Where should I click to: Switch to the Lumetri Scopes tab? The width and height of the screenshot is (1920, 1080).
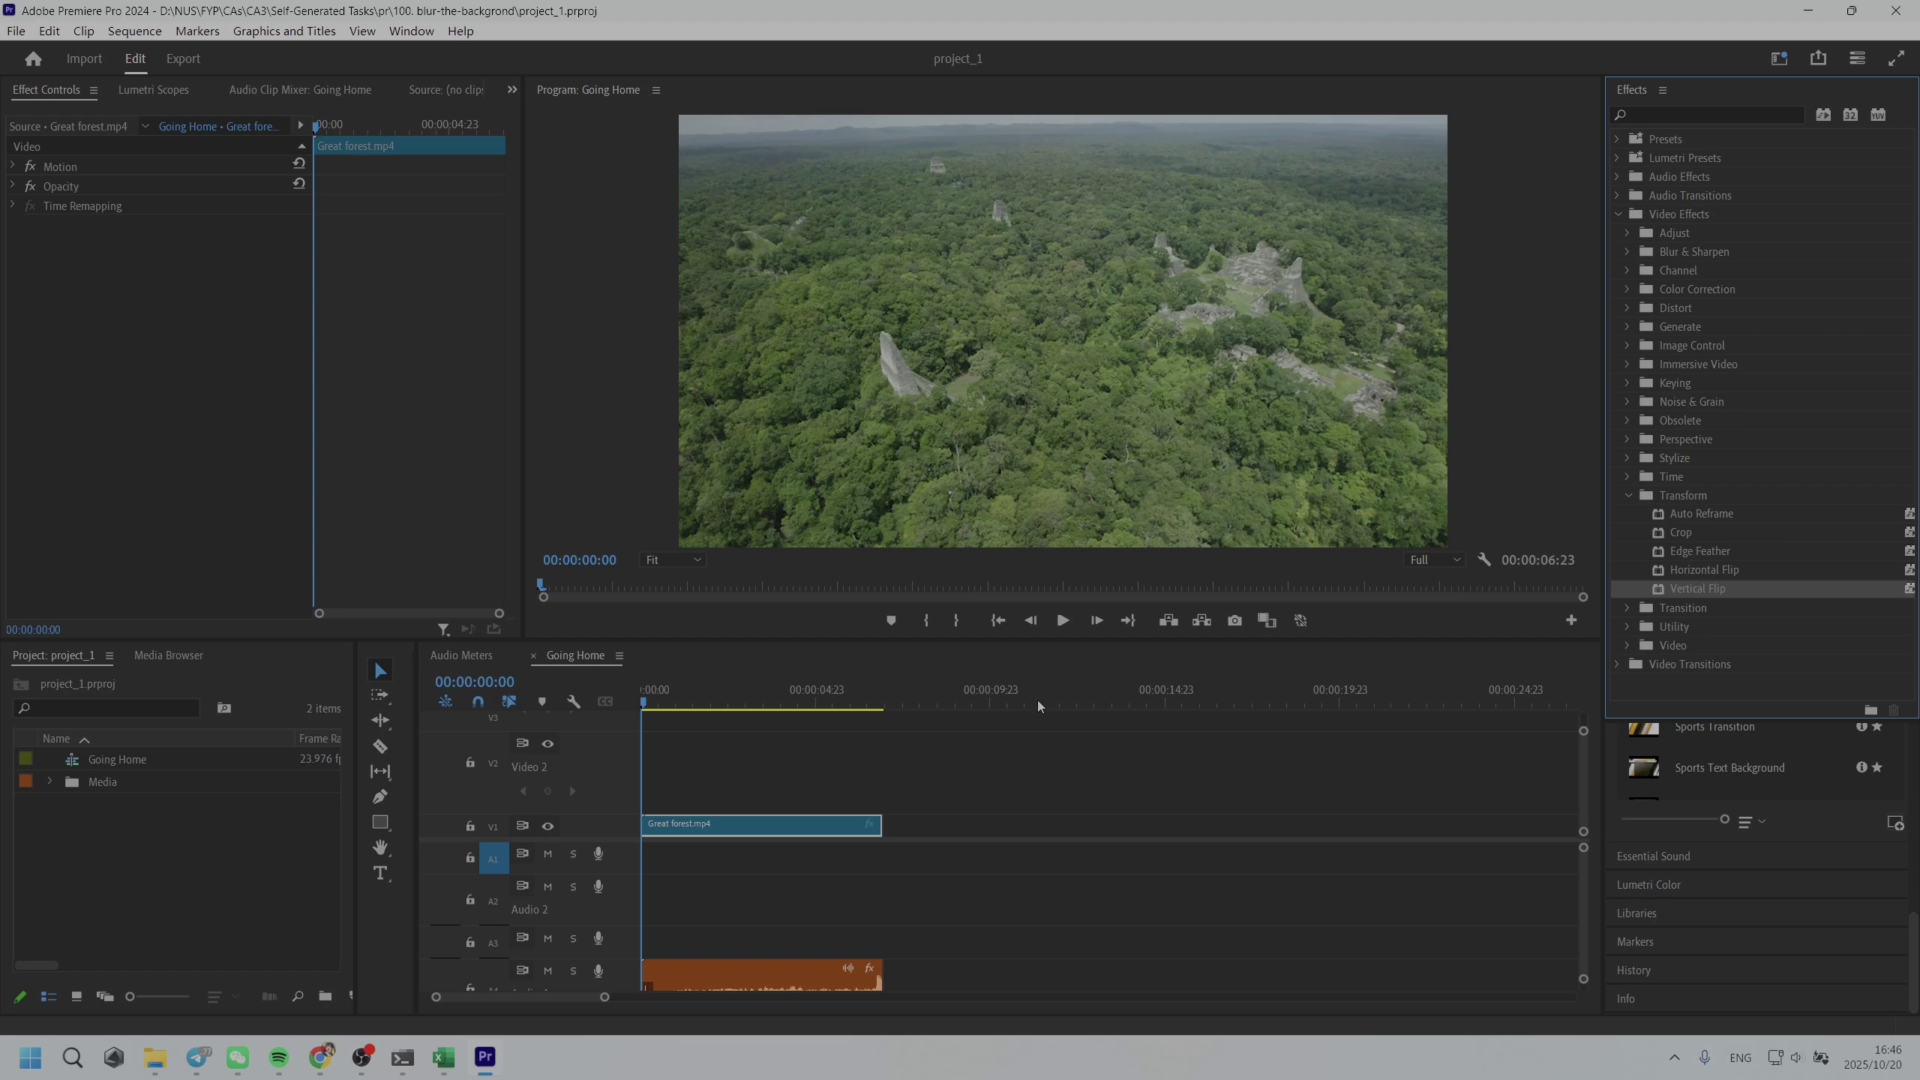tap(153, 90)
